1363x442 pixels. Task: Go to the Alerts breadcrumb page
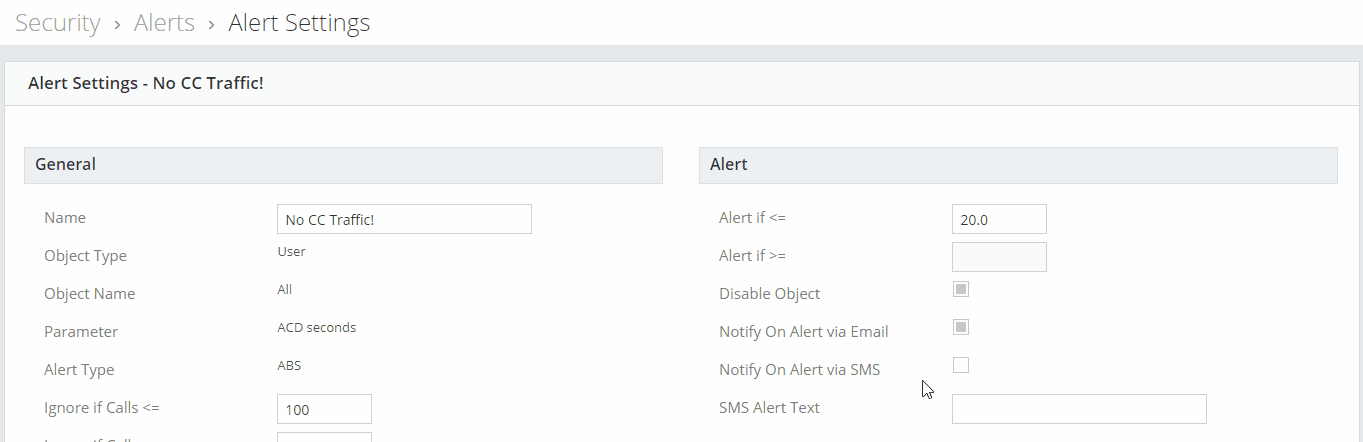pos(164,22)
